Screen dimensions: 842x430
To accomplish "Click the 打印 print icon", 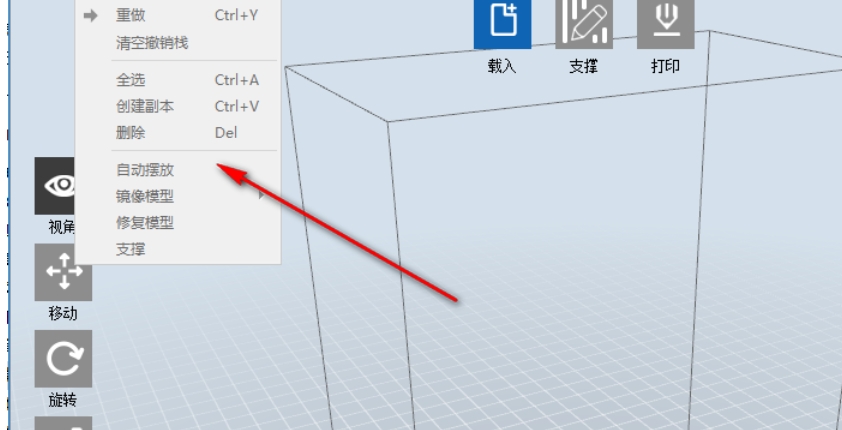I will click(x=665, y=24).
